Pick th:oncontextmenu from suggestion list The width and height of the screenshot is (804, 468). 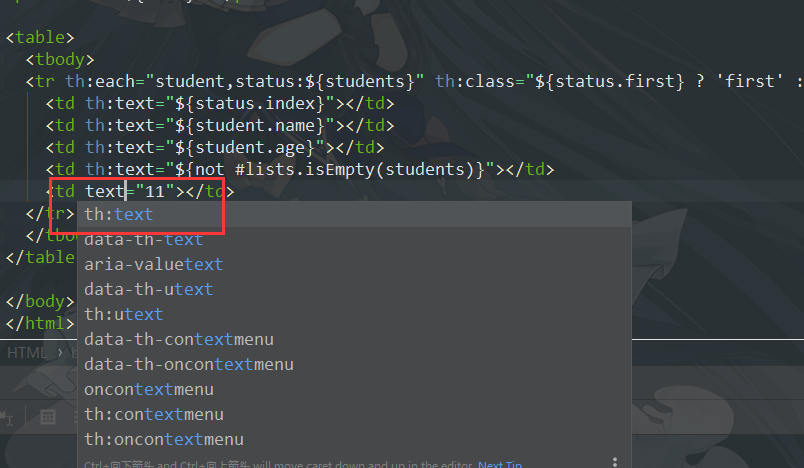coord(354,439)
